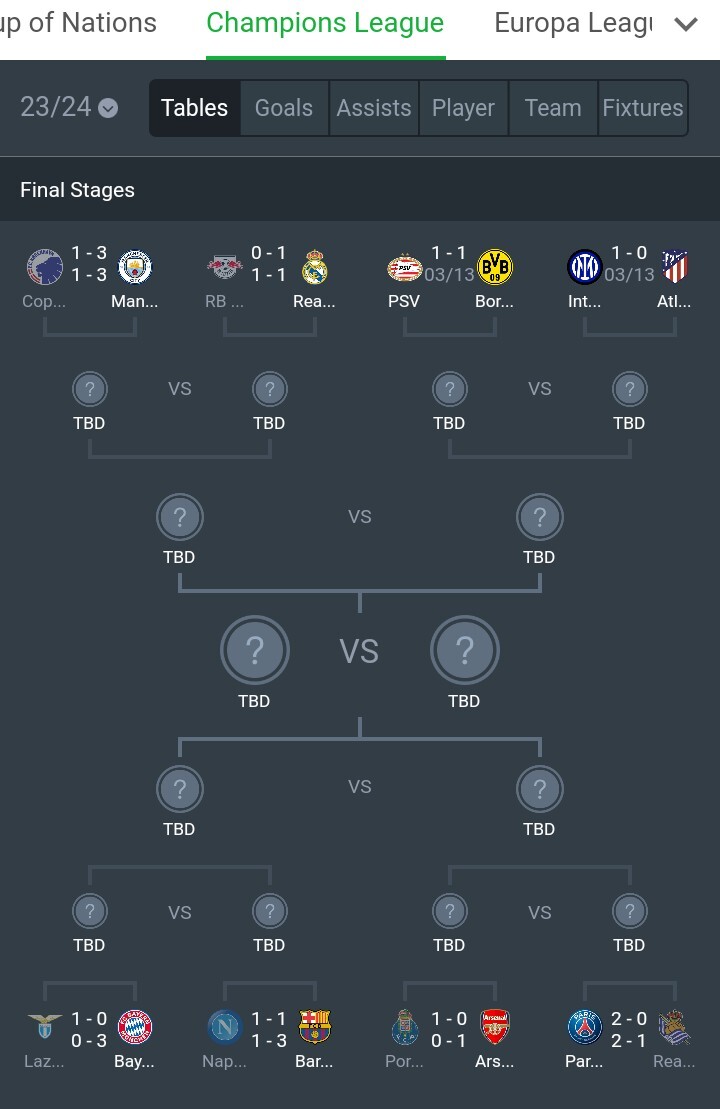Show the Assists tab
720x1109 pixels.
[374, 108]
